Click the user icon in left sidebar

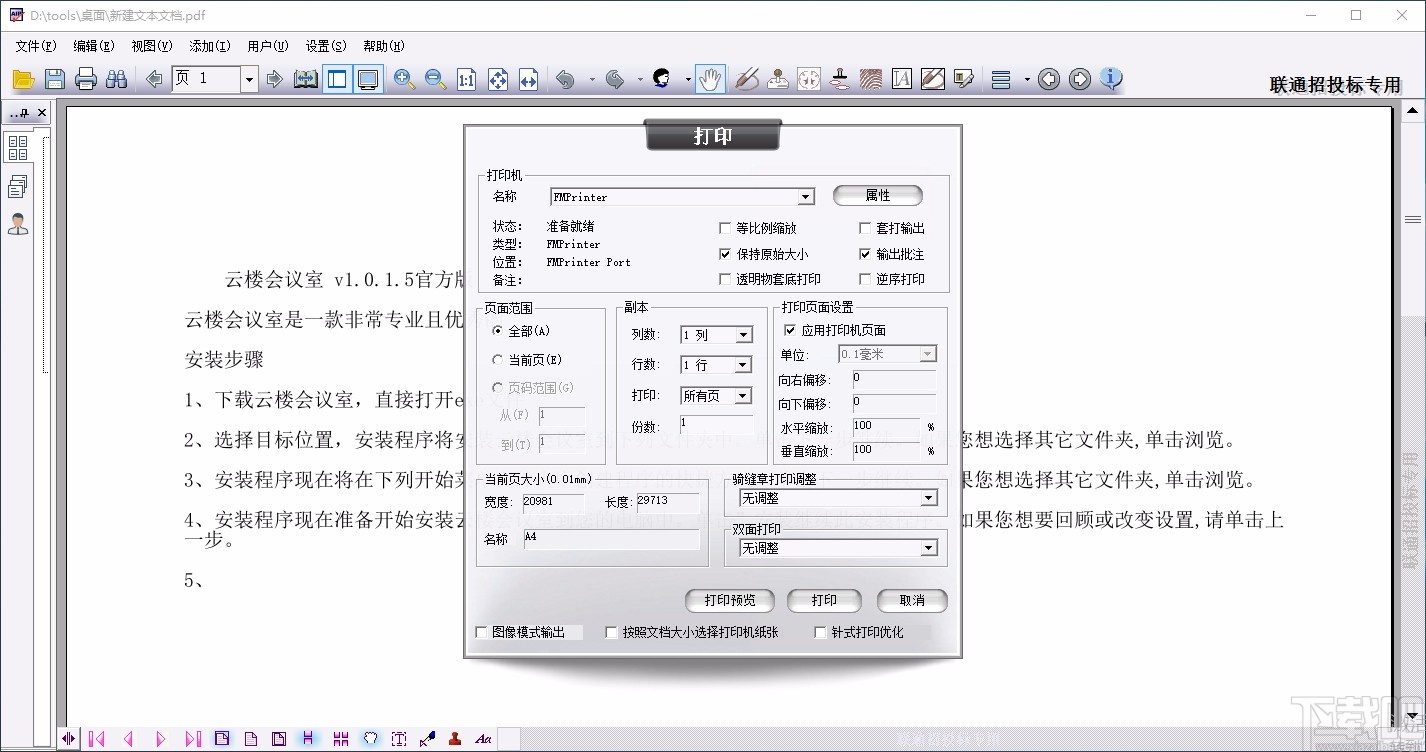point(18,224)
